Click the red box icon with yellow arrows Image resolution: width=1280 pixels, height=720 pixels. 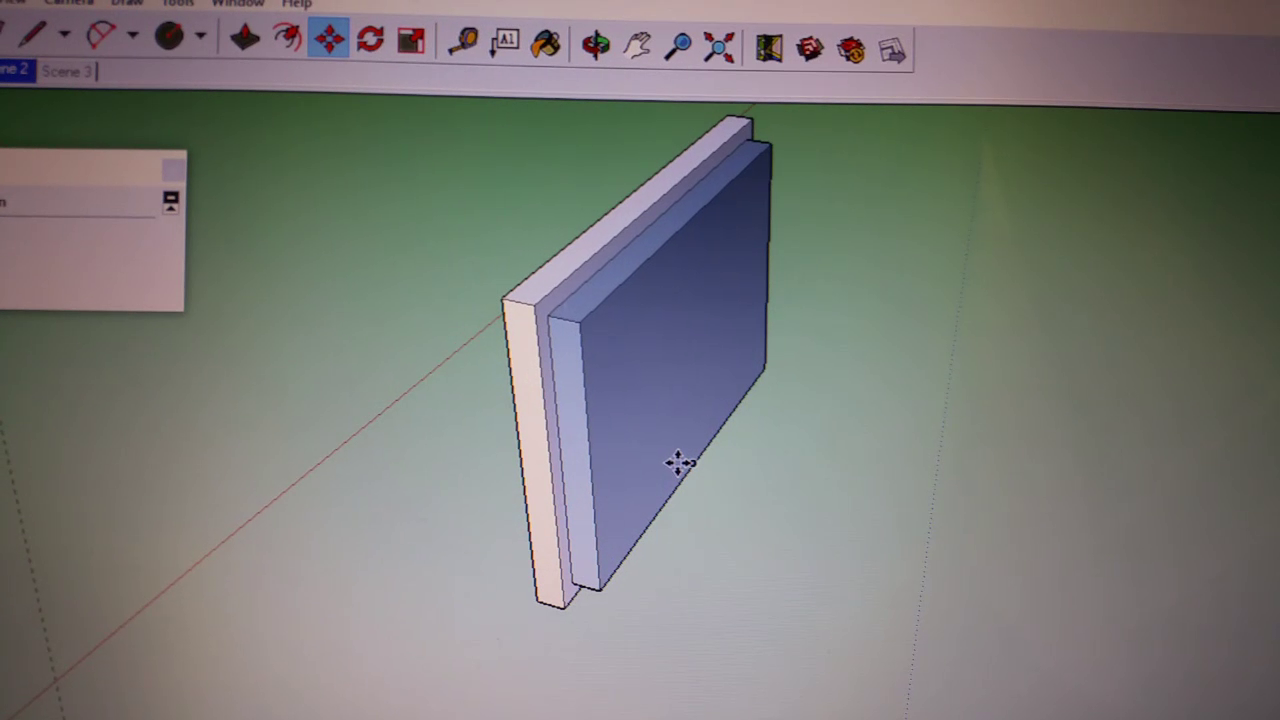tap(851, 49)
